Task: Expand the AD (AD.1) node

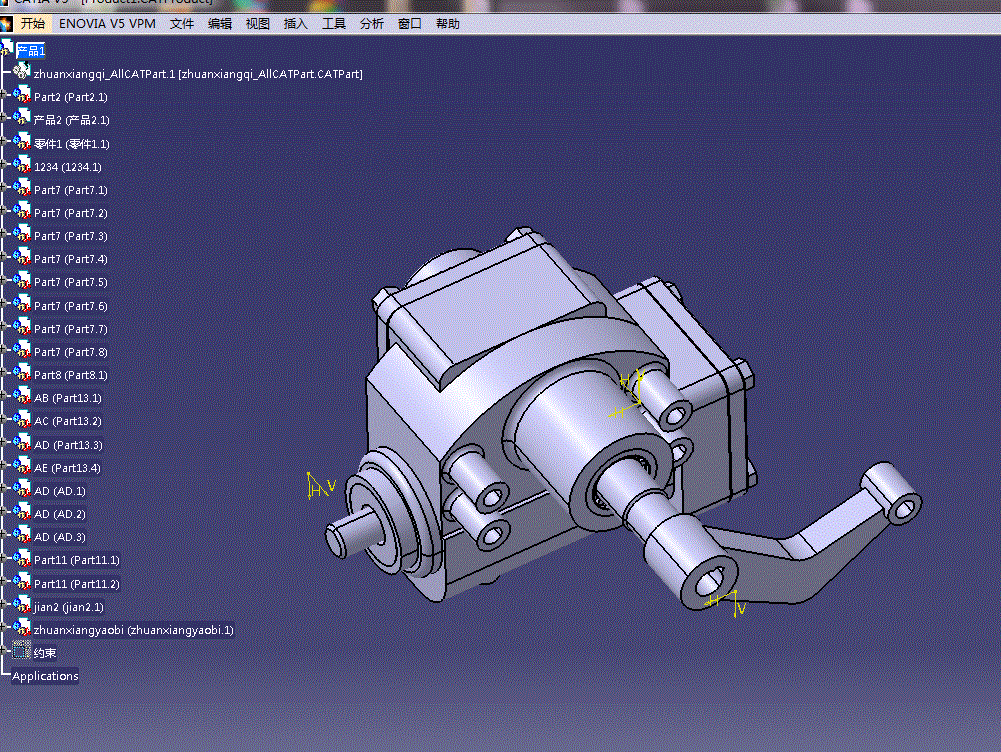Action: (3, 490)
